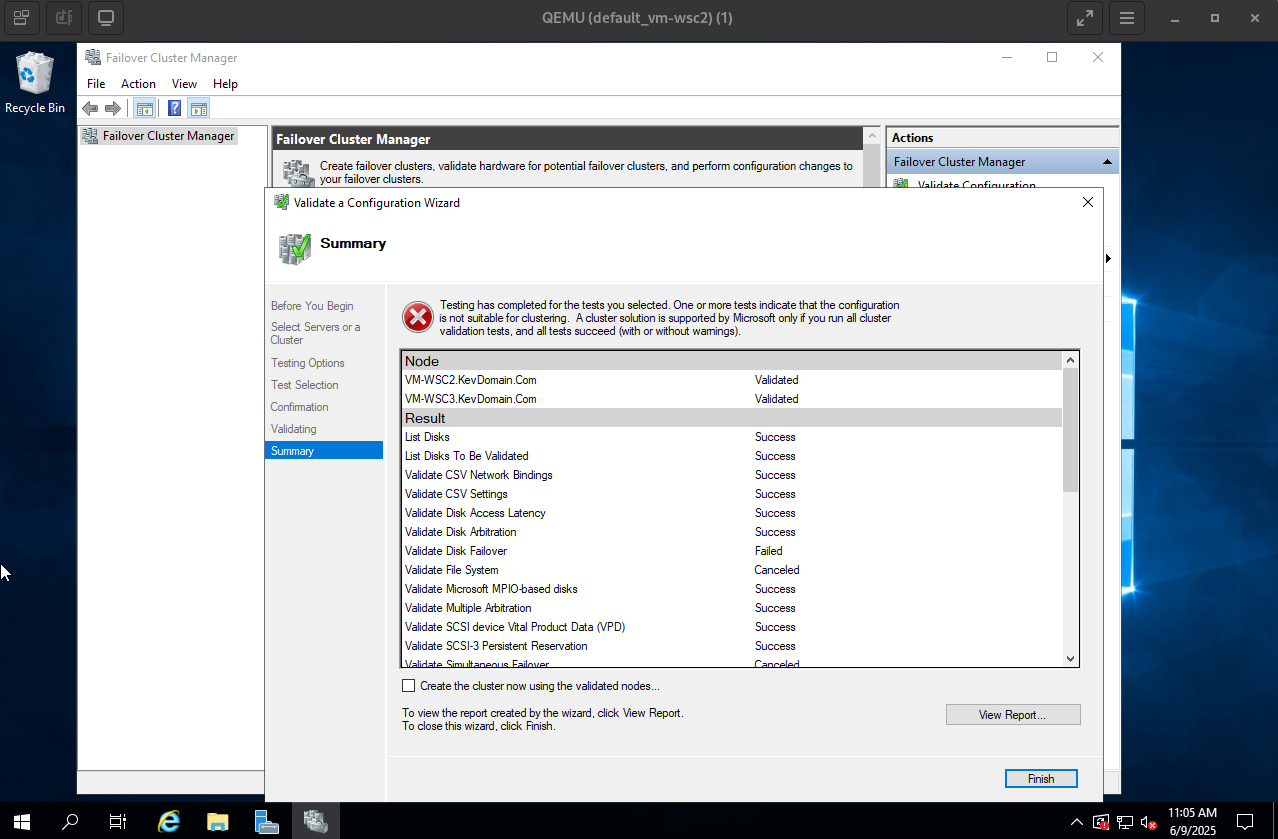Open the View menu
The image size is (1278, 839).
[184, 84]
